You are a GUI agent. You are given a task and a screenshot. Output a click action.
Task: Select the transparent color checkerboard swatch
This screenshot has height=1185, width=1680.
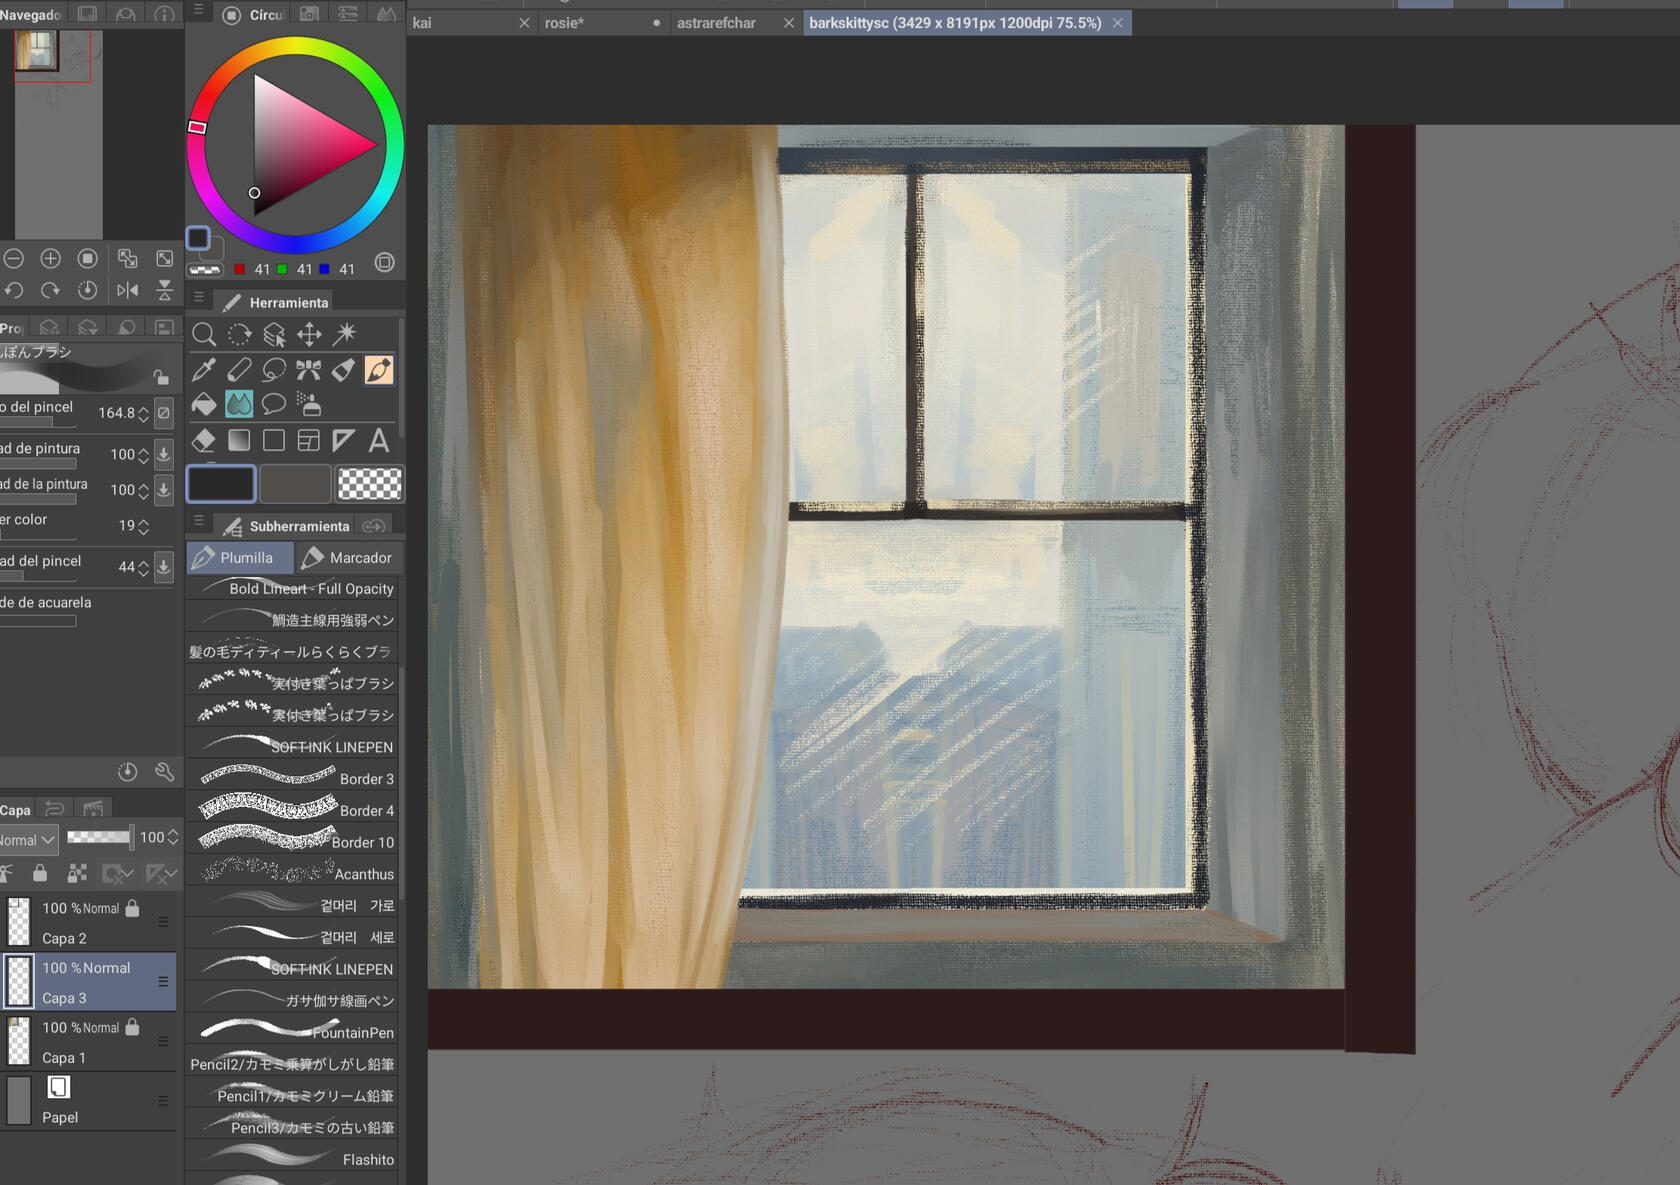[369, 484]
